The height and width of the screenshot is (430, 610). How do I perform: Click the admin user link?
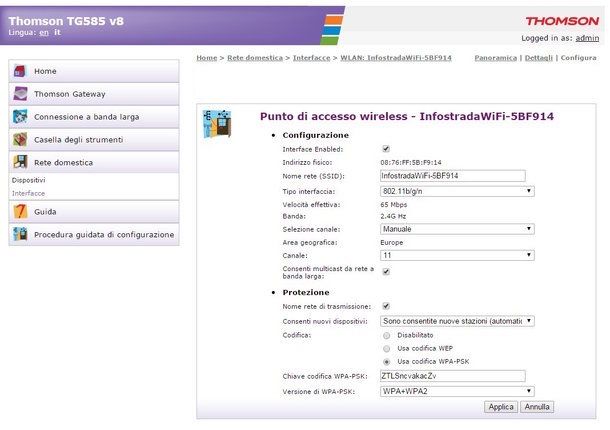pyautogui.click(x=587, y=38)
